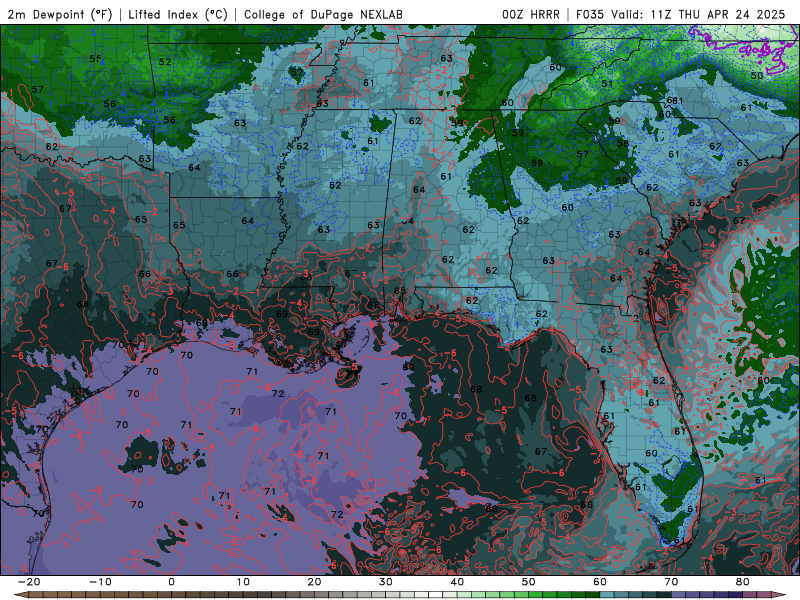Click the "51" dewpoint value on the map
Image resolution: width=800 pixels, height=600 pixels.
pyautogui.click(x=607, y=84)
